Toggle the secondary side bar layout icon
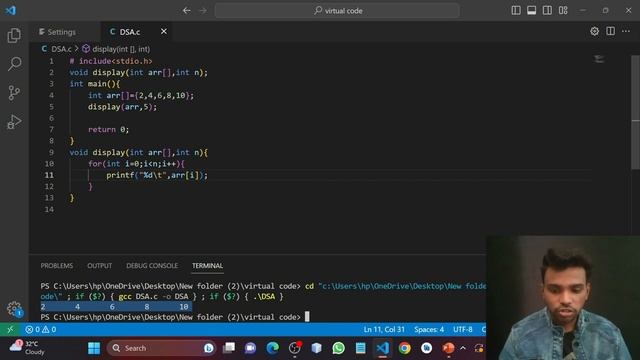Viewport: 640px width, 360px height. 547,11
